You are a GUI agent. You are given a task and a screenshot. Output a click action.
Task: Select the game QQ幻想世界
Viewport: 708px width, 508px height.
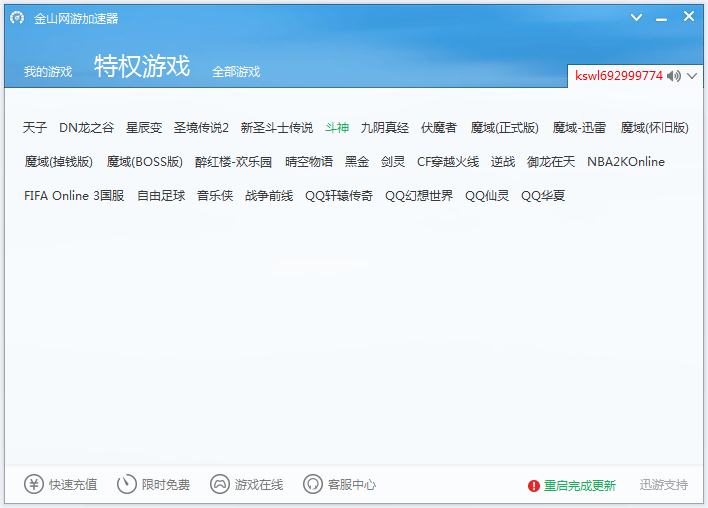419,196
